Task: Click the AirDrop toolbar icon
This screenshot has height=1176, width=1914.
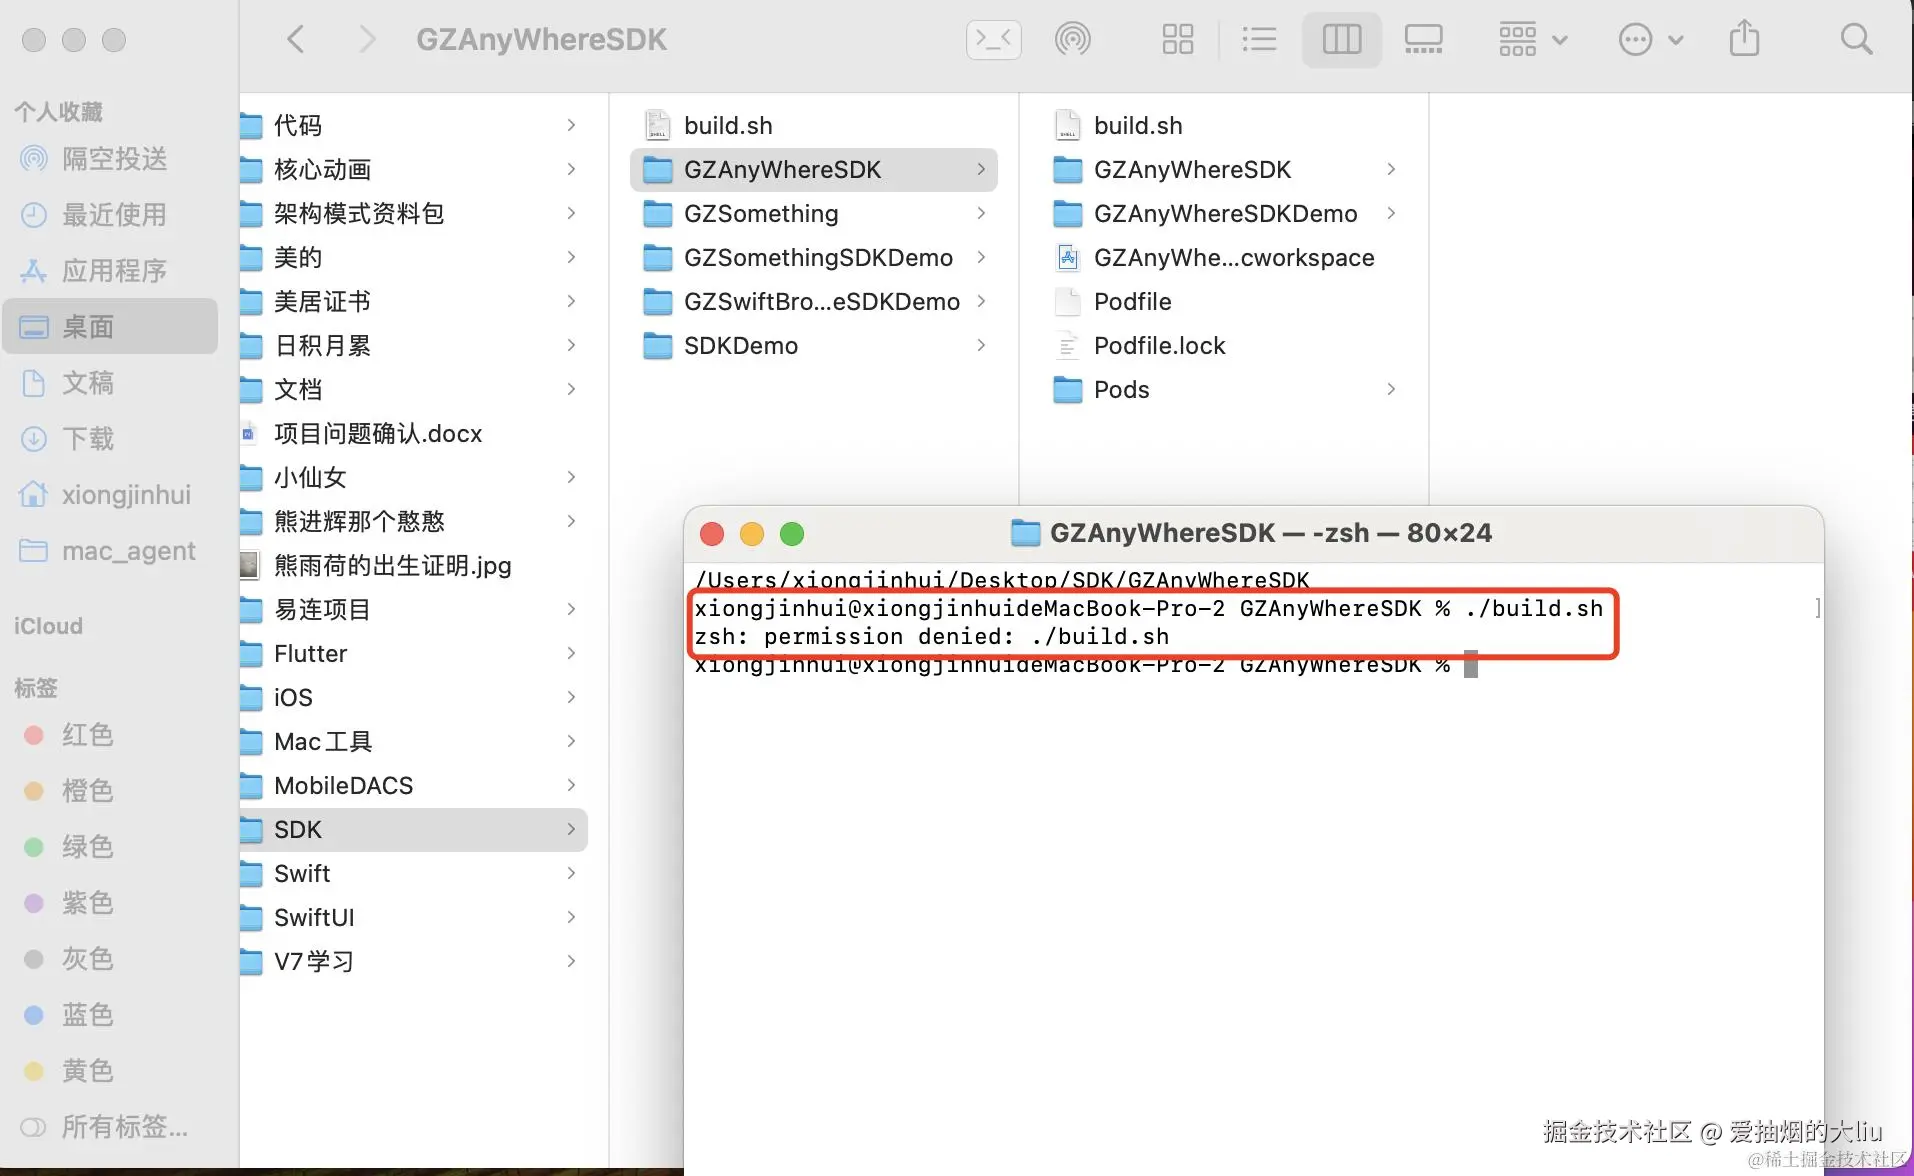Action: tap(1073, 40)
